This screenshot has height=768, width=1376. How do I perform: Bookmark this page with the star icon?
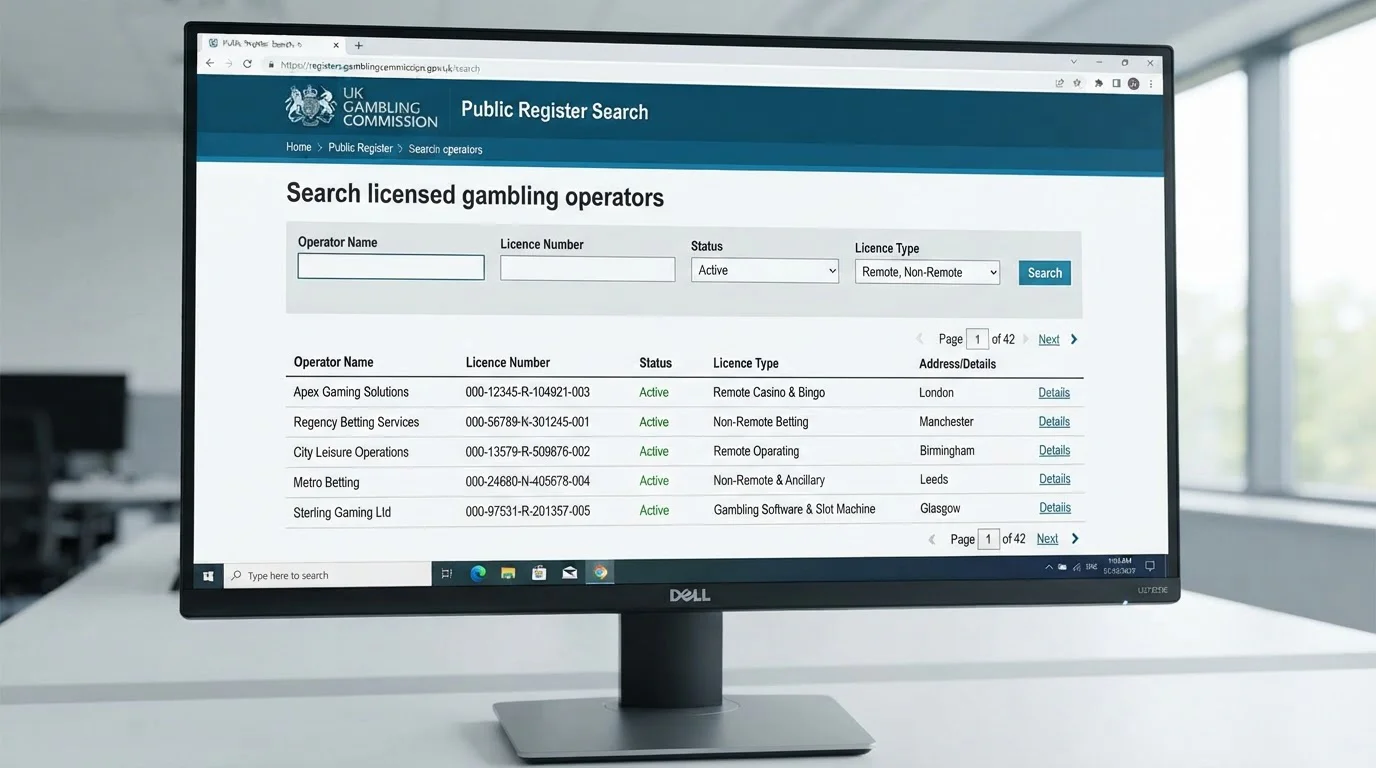click(x=1077, y=83)
